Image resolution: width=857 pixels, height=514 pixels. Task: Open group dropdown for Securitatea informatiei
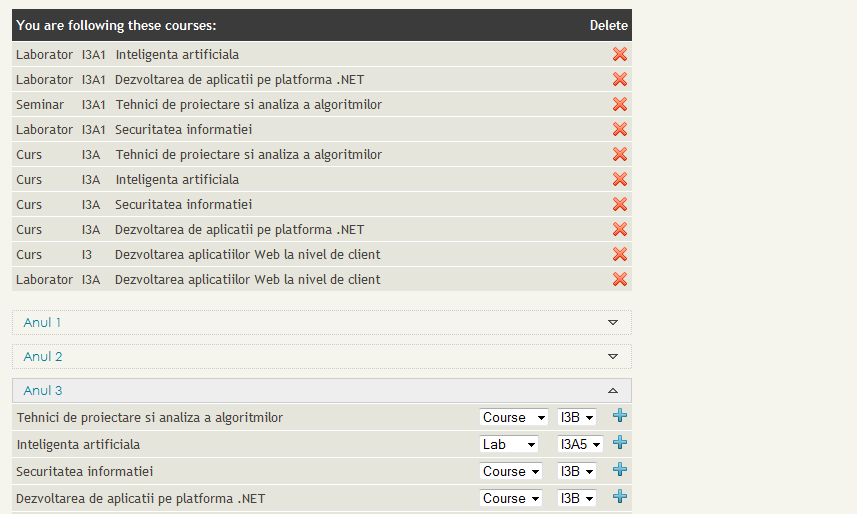(x=577, y=471)
